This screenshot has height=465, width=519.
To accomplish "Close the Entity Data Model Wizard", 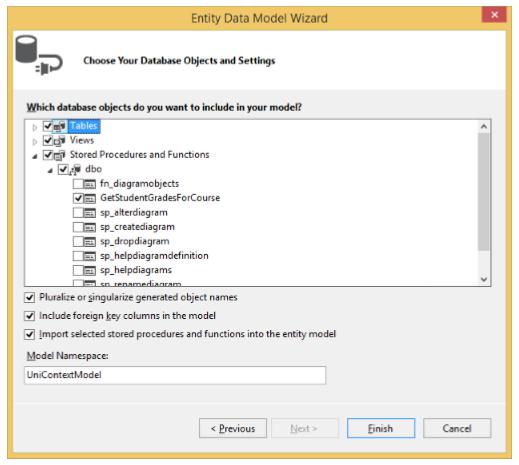I will pos(494,15).
